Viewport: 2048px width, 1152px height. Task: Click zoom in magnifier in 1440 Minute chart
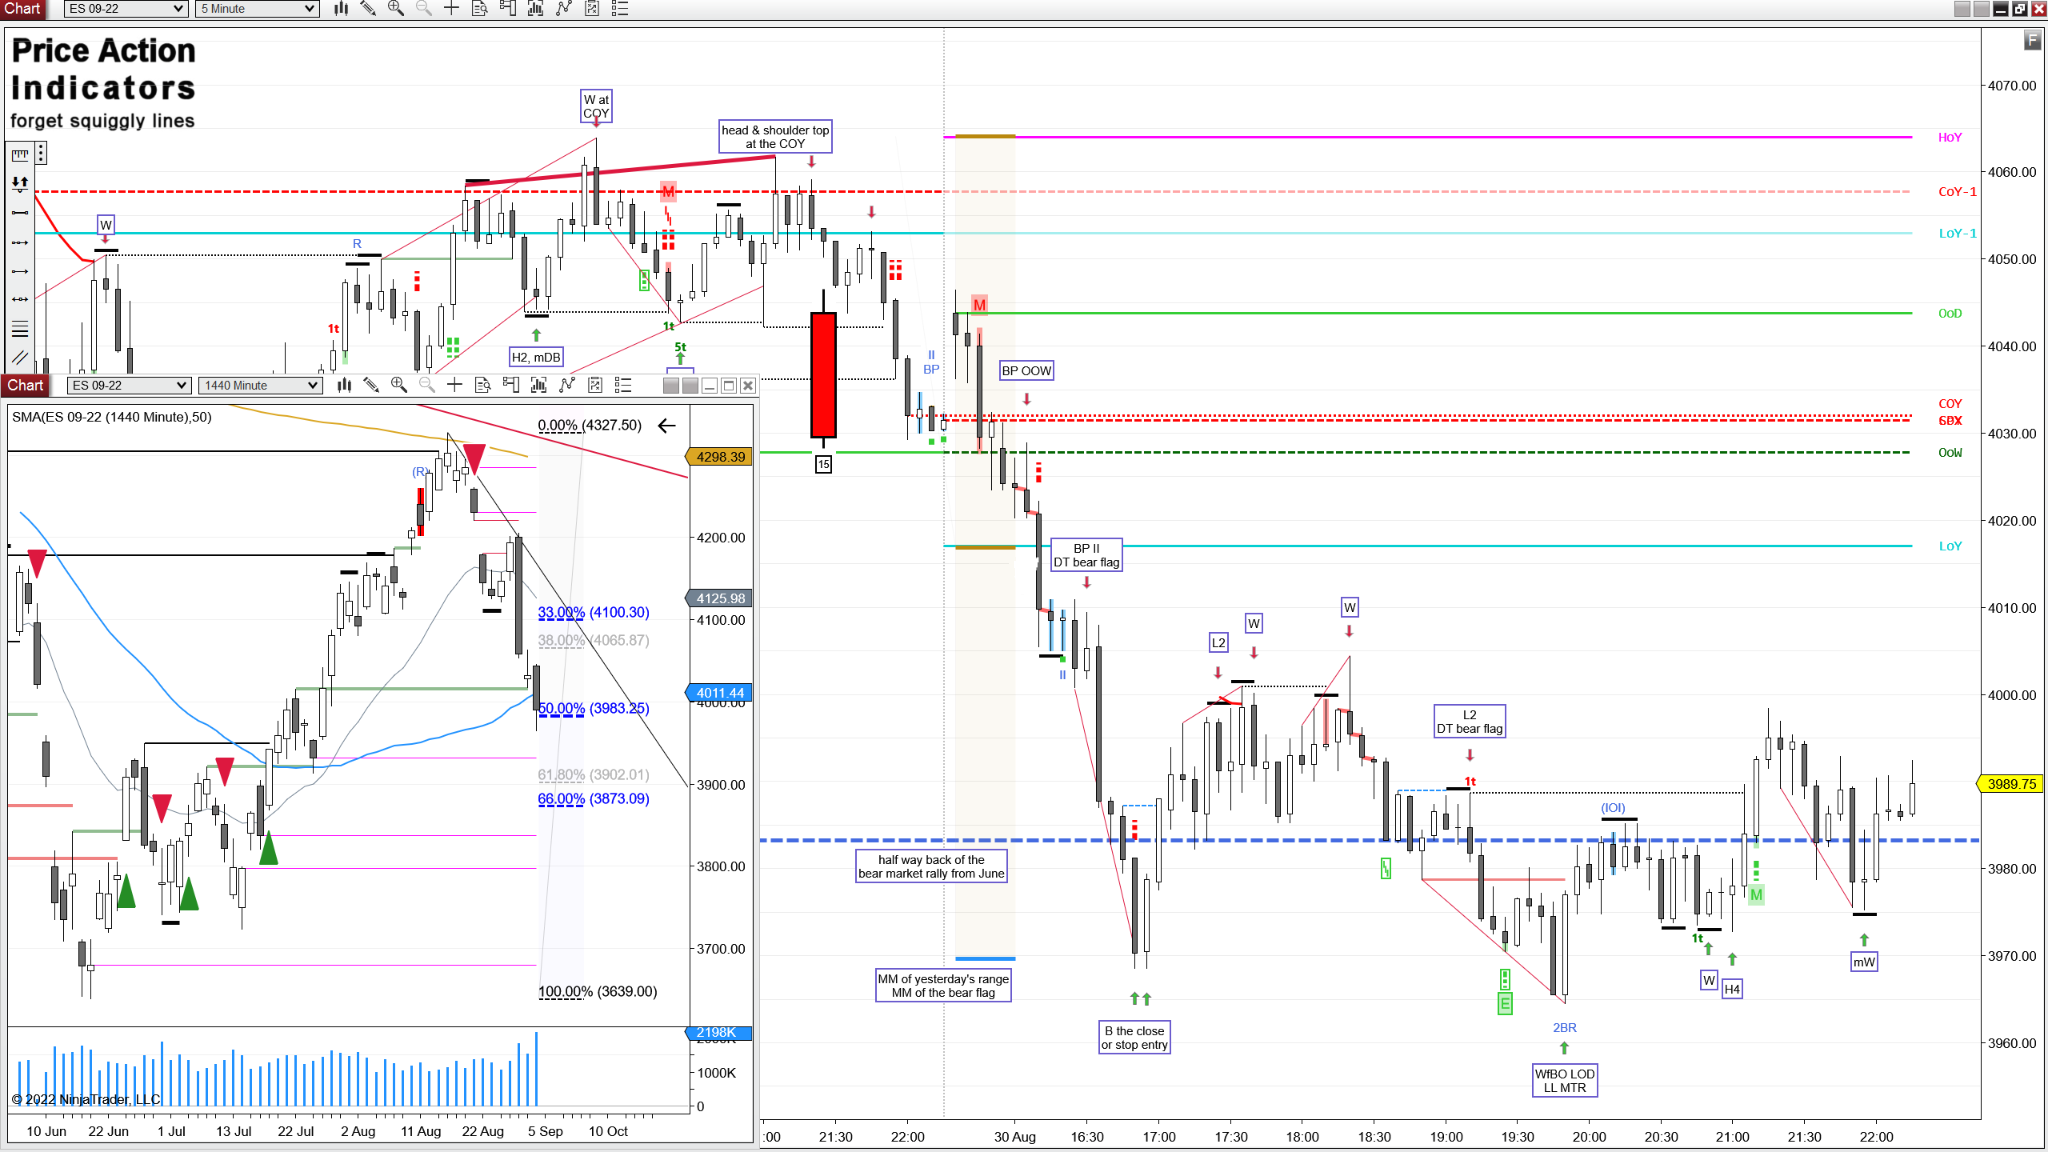click(399, 385)
